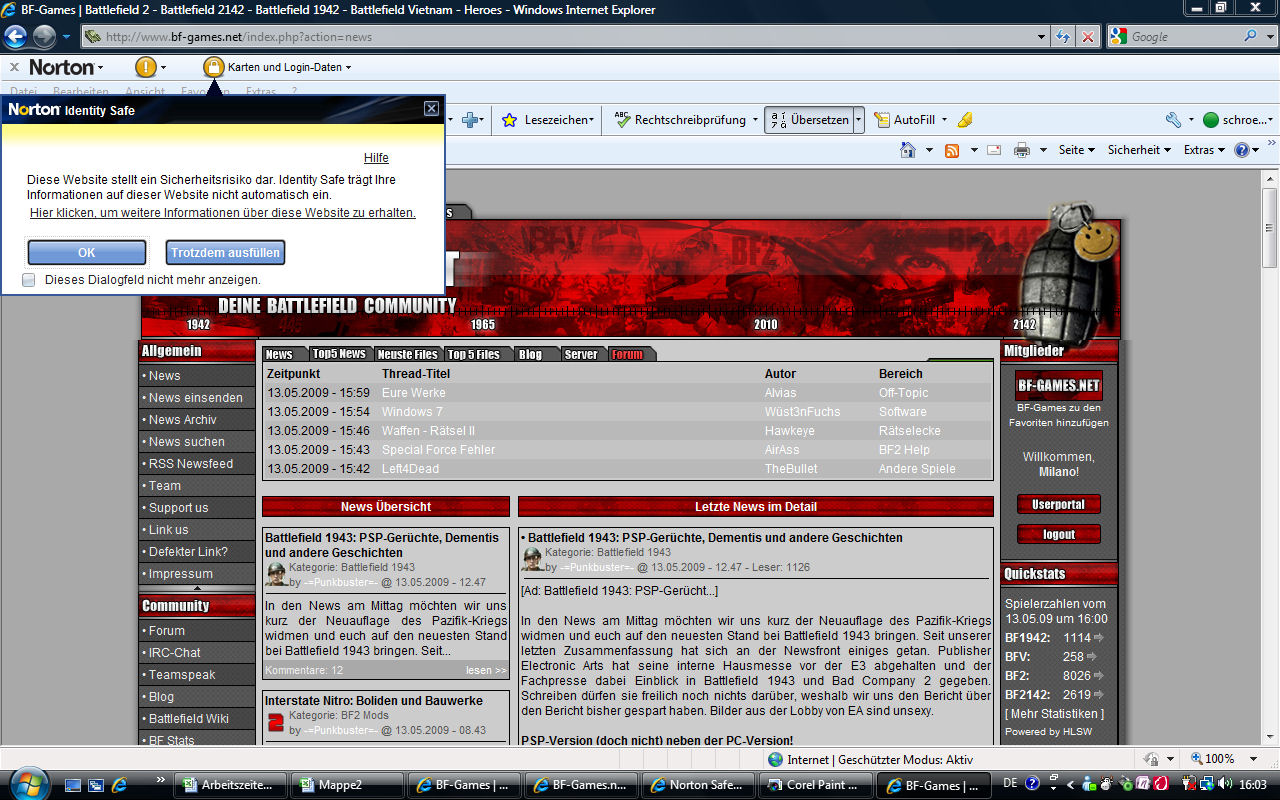Click 'Rätselecke' in Bereich column
The height and width of the screenshot is (800, 1280).
(x=909, y=431)
